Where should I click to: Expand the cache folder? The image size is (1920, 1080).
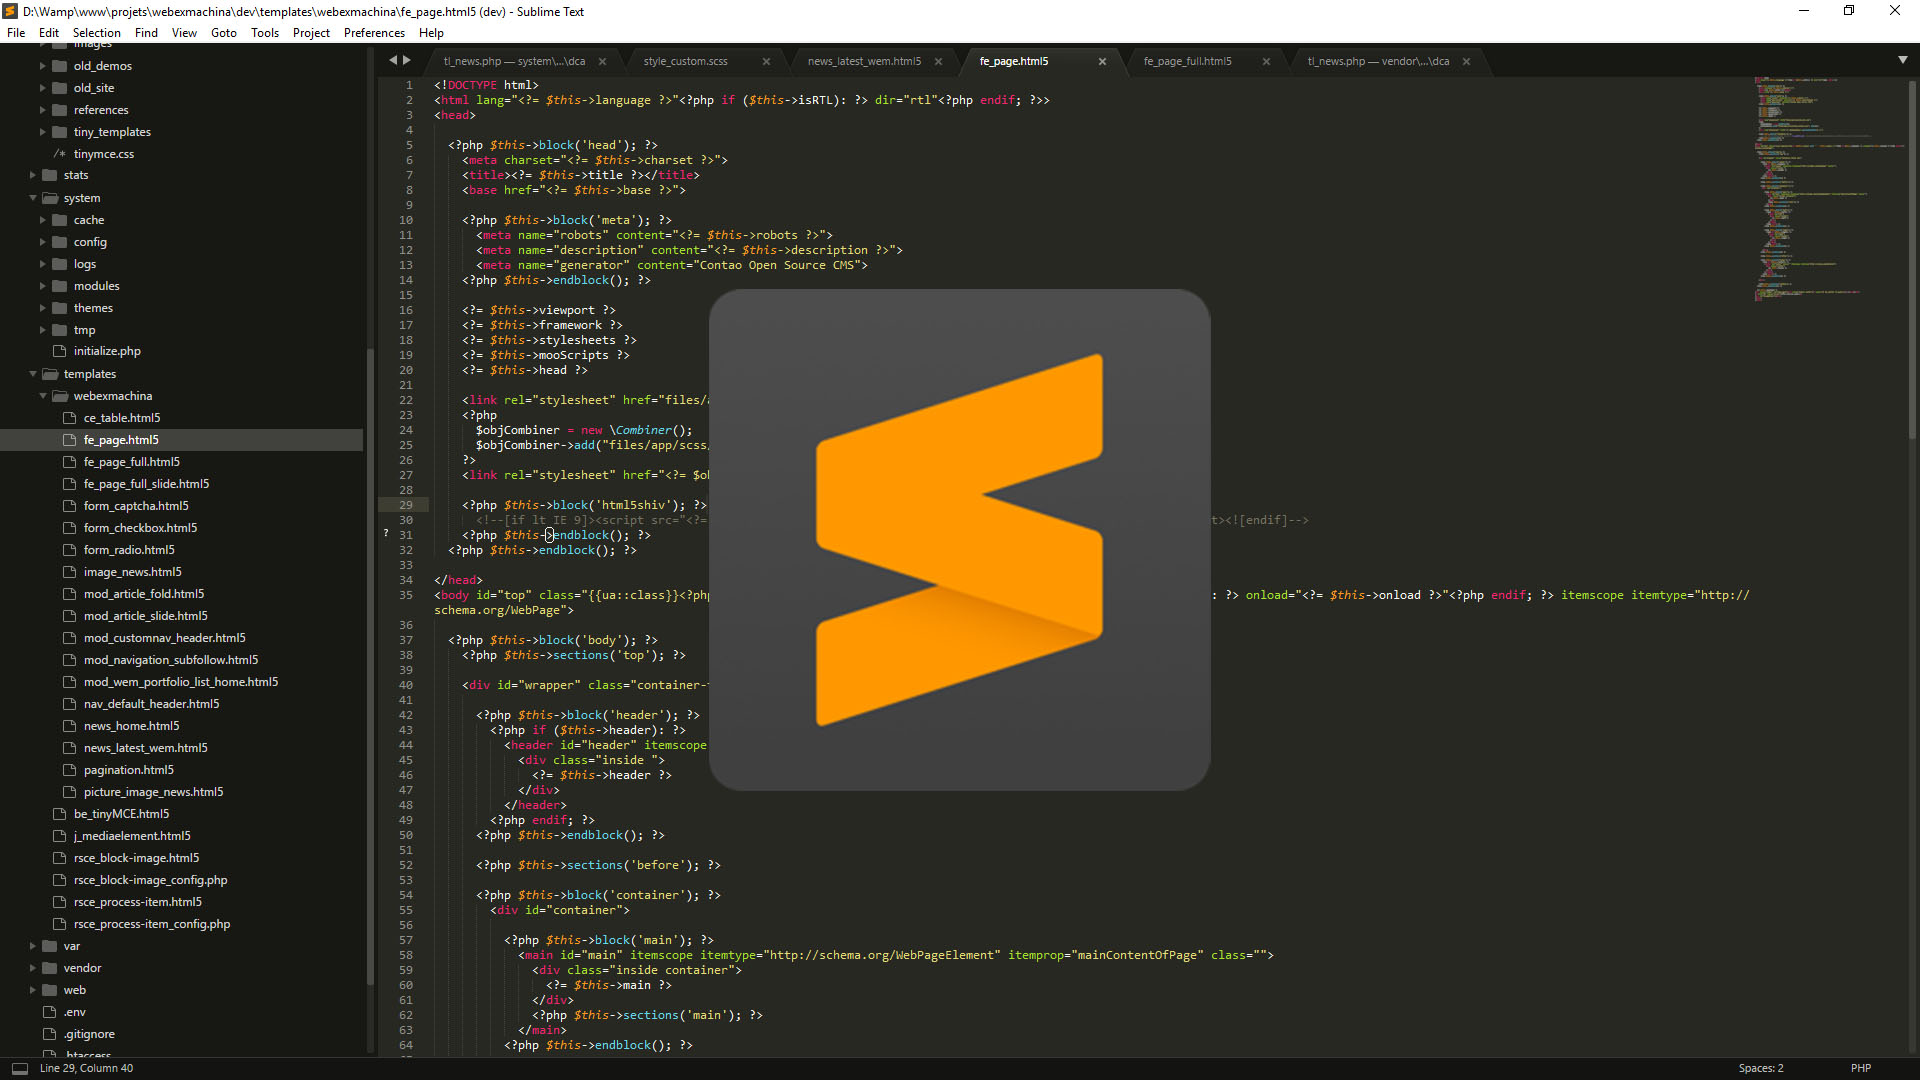[42, 220]
